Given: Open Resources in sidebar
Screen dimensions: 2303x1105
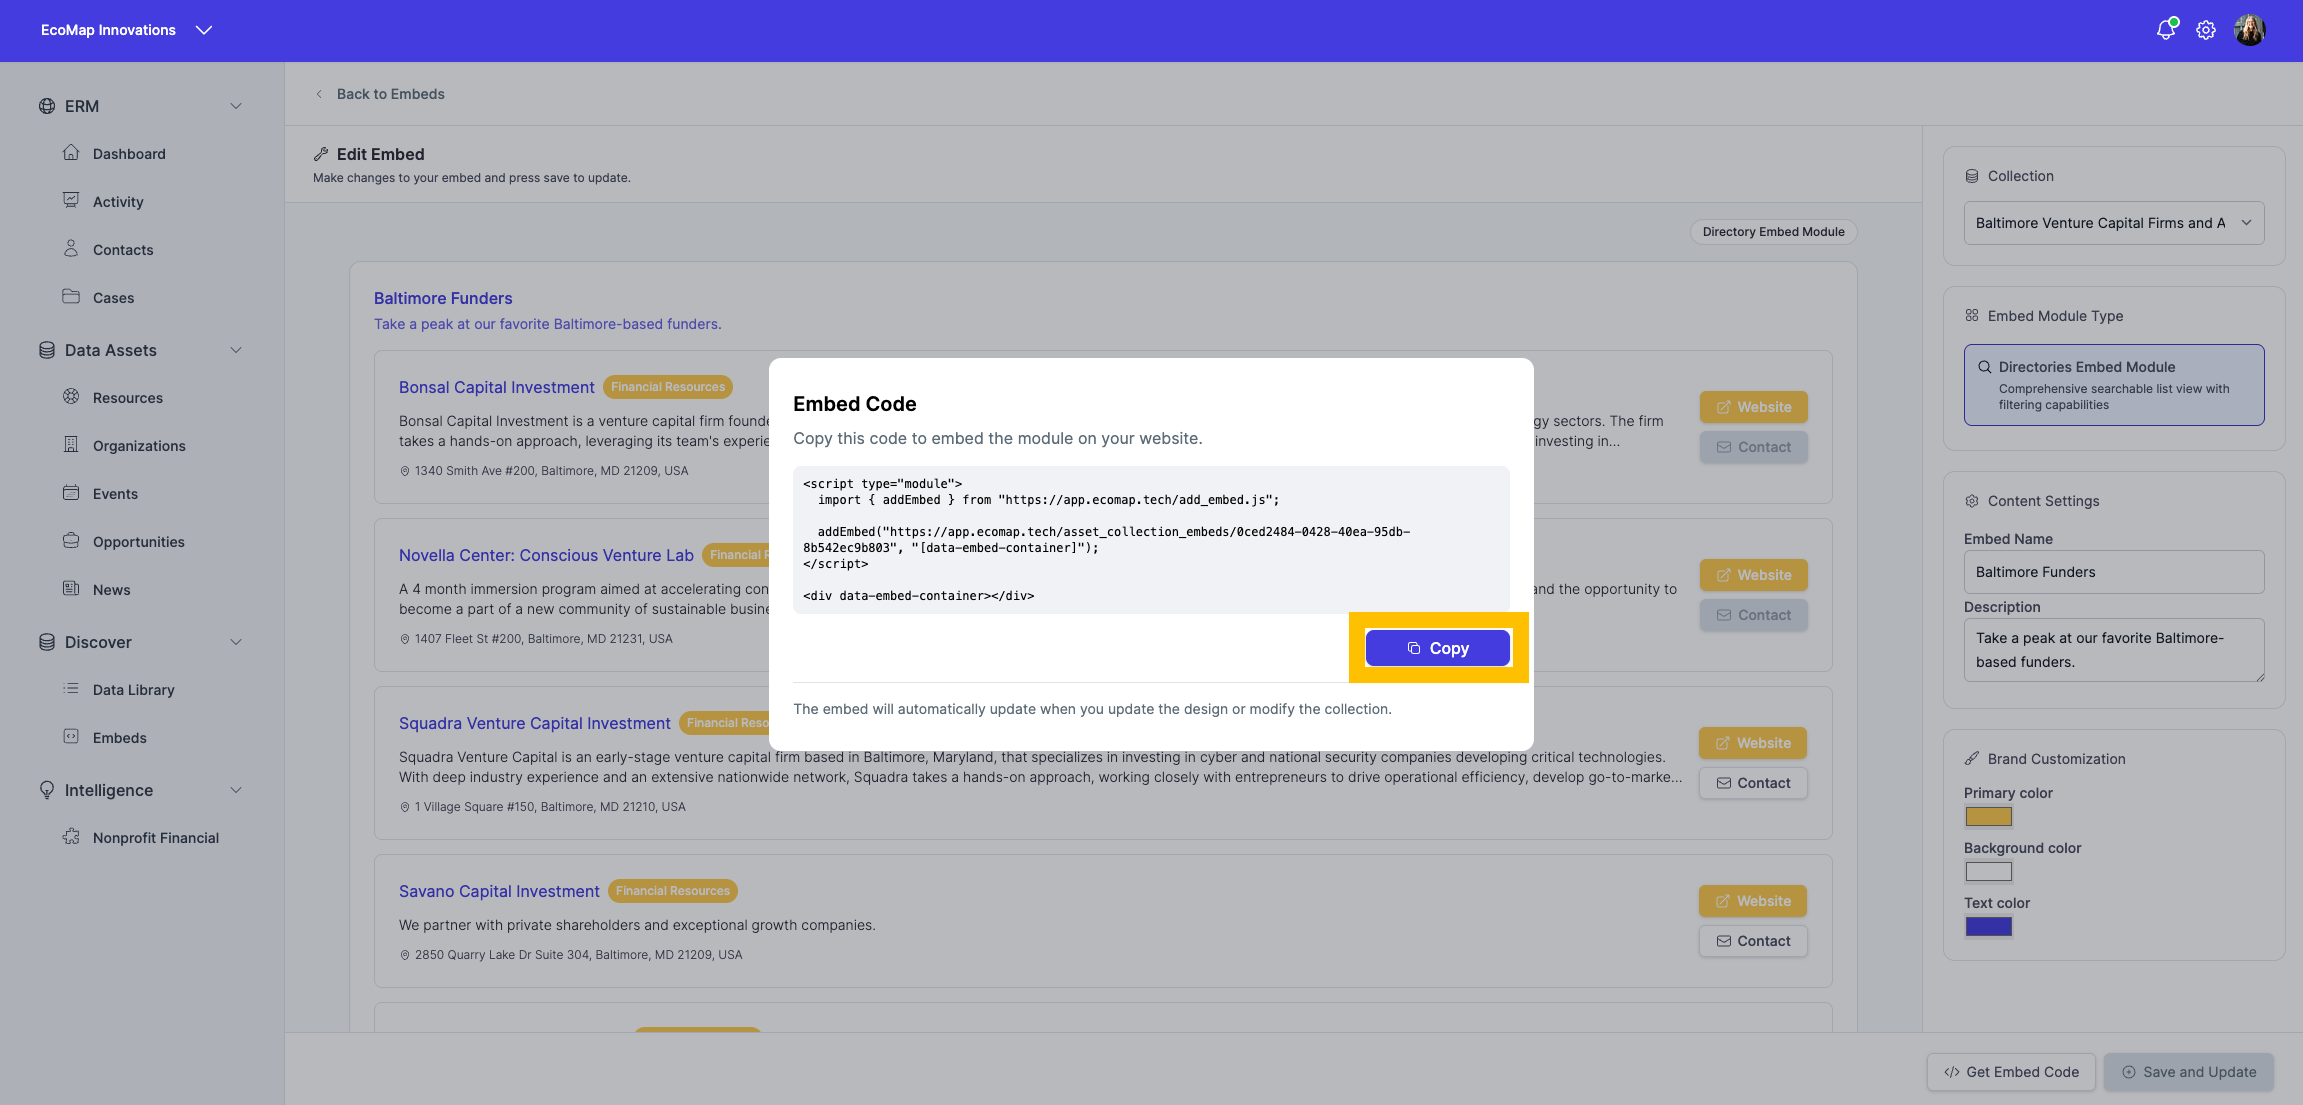Looking at the screenshot, I should point(128,398).
